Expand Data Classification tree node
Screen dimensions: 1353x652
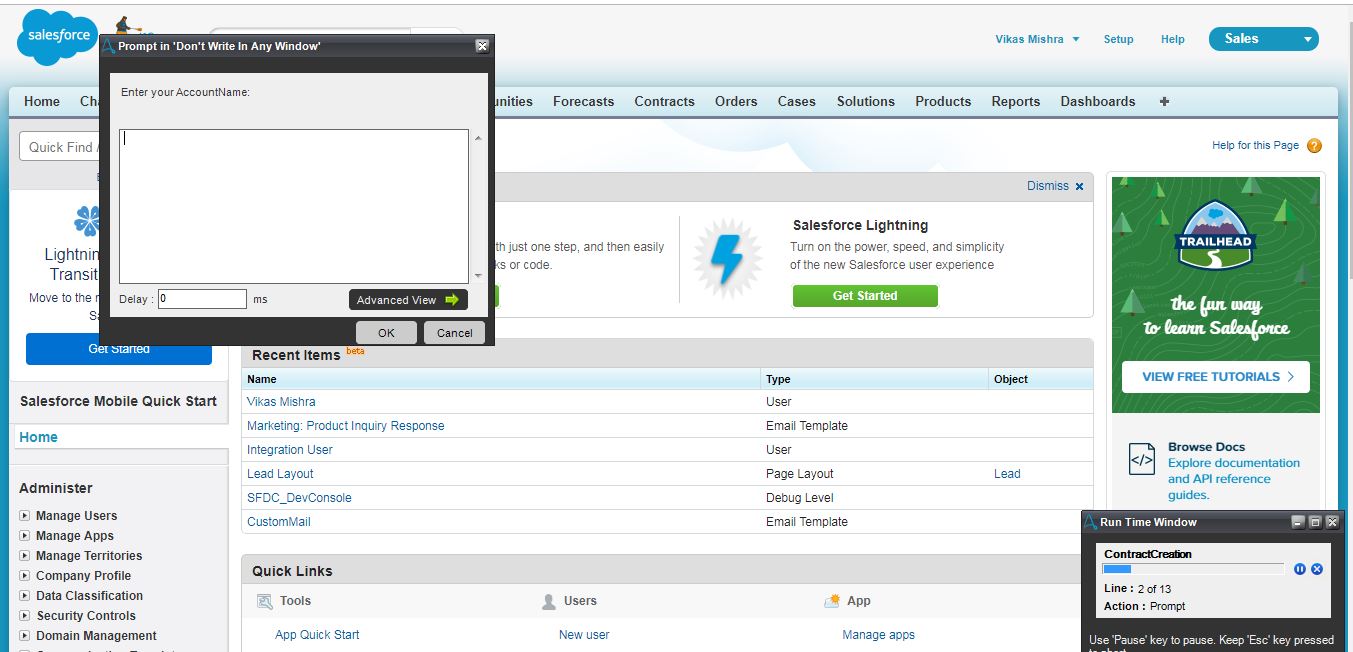pos(25,596)
